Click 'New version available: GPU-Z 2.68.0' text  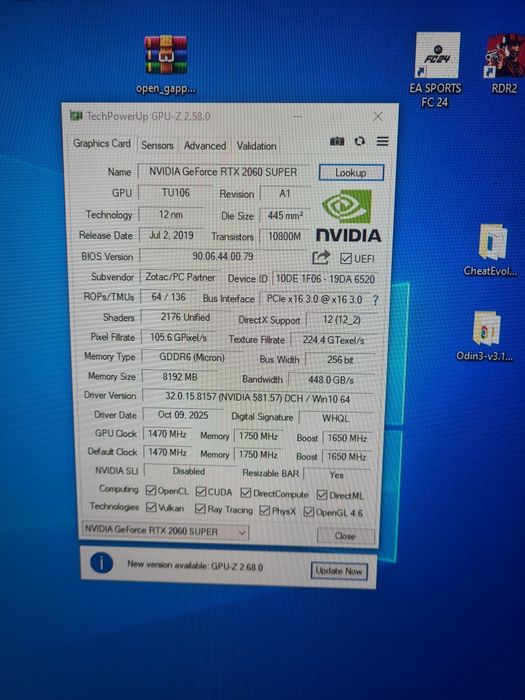pos(195,566)
